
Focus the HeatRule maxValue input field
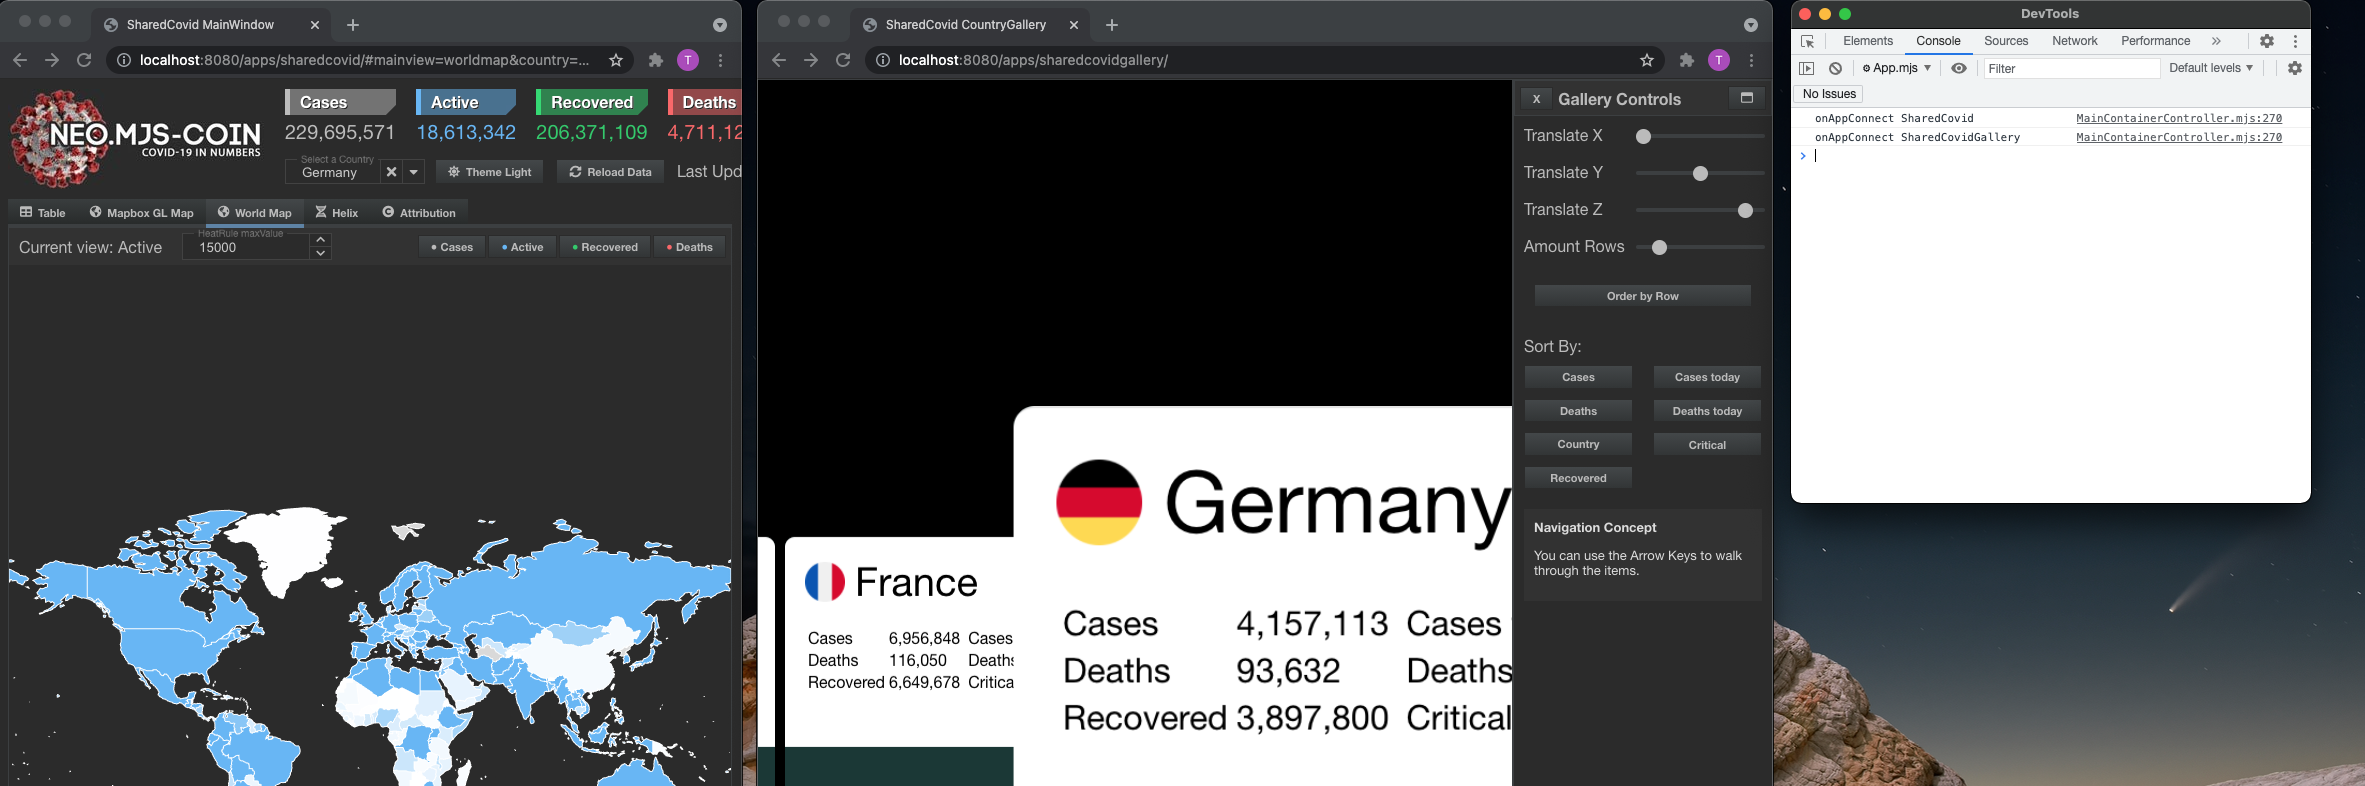[247, 247]
